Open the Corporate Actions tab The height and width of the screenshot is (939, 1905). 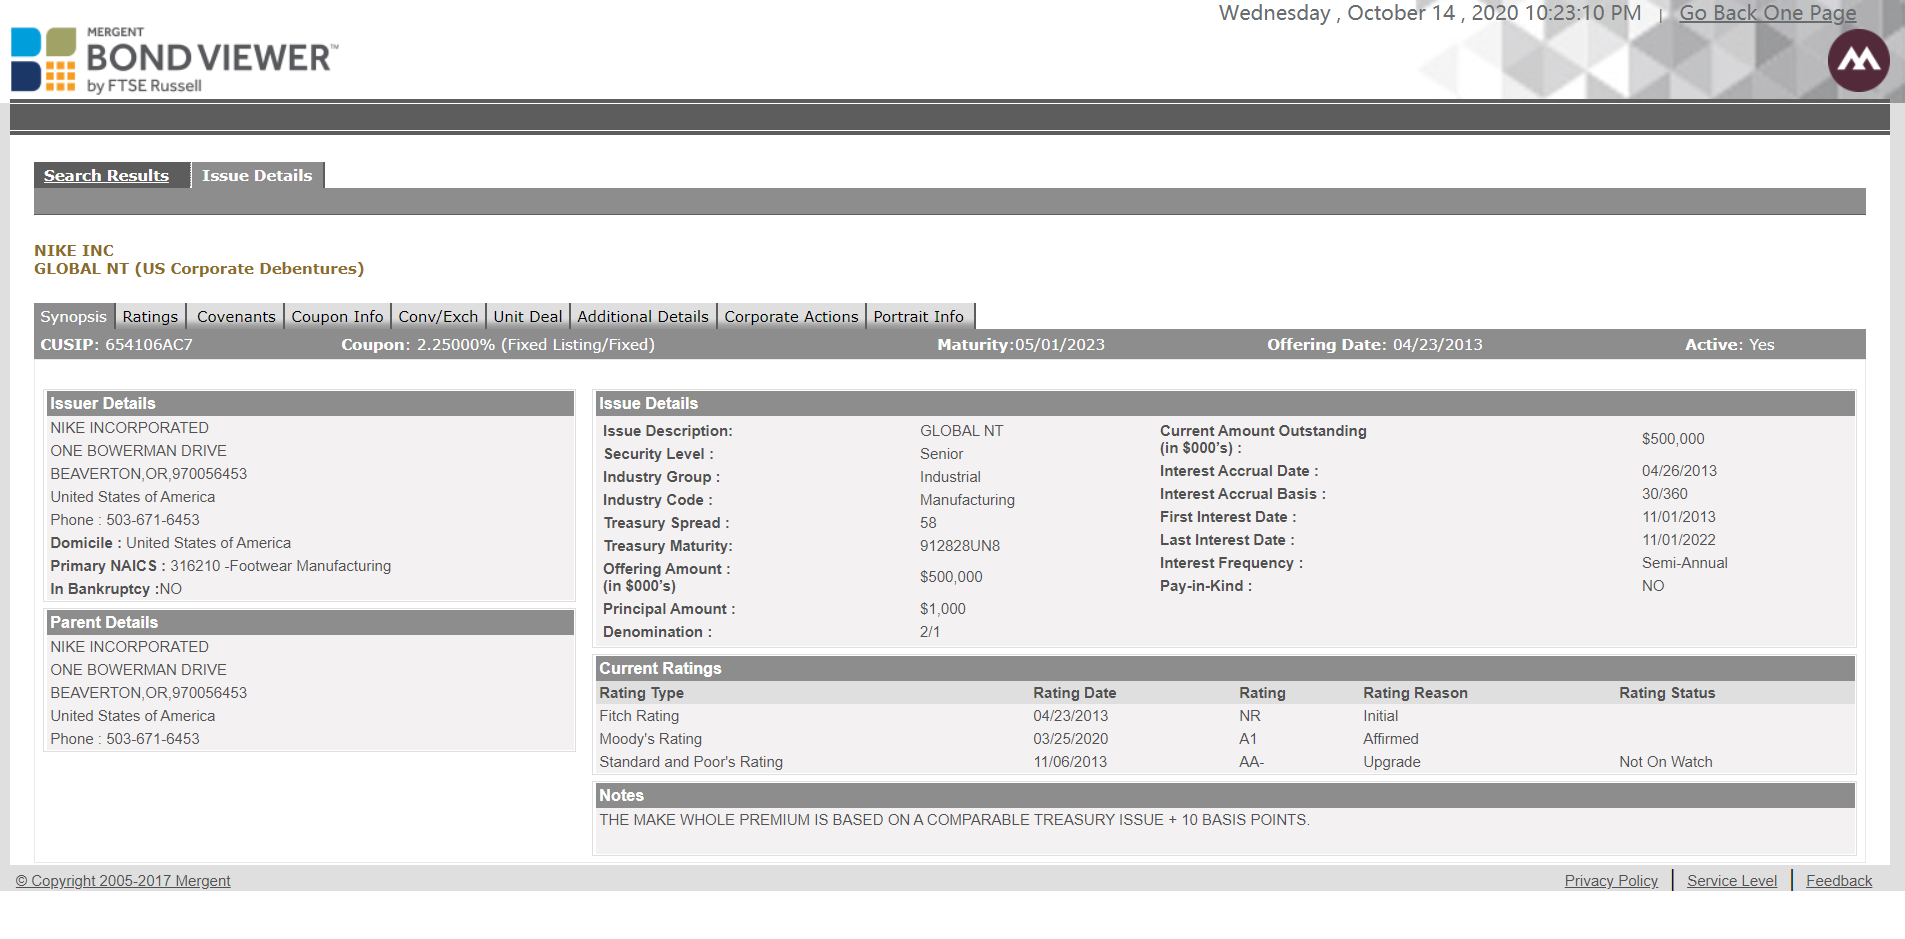click(791, 316)
